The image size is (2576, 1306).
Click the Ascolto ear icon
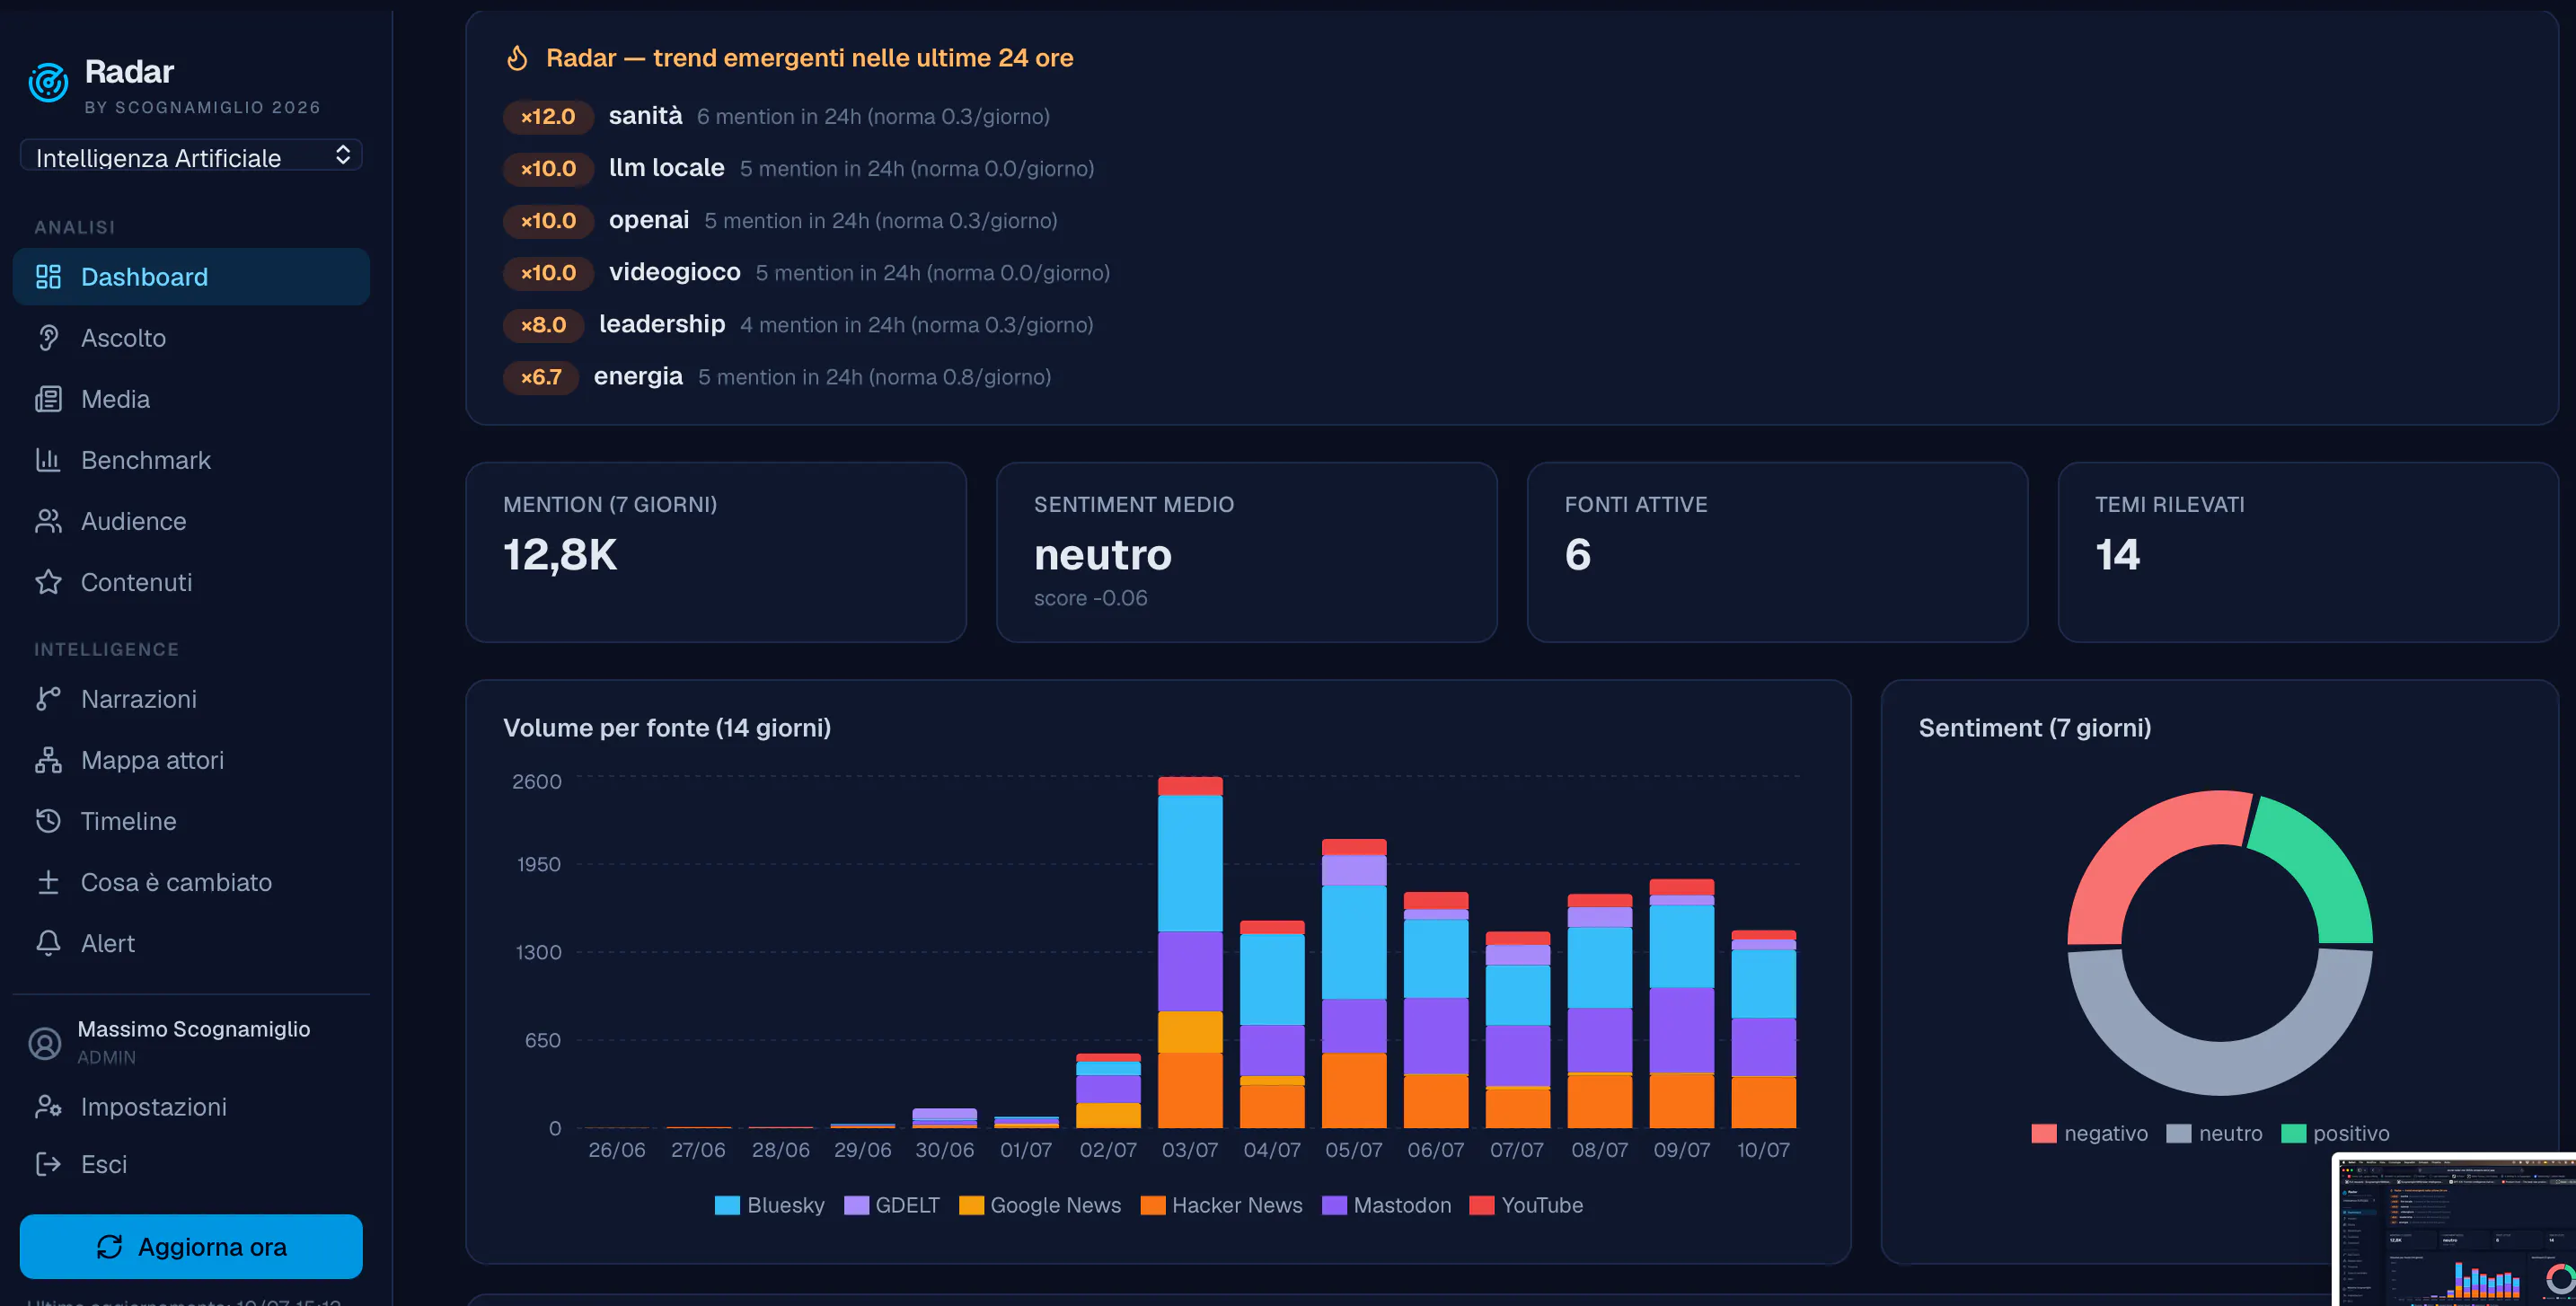48,338
